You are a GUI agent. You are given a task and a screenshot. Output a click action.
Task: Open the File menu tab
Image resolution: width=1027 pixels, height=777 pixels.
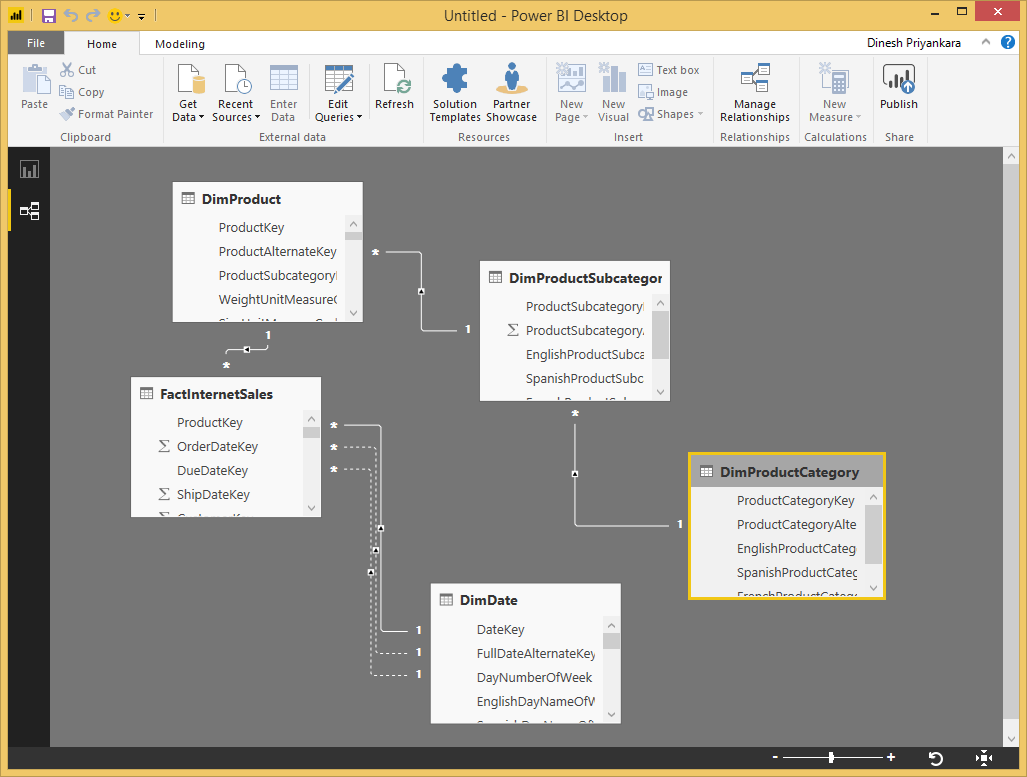(36, 43)
